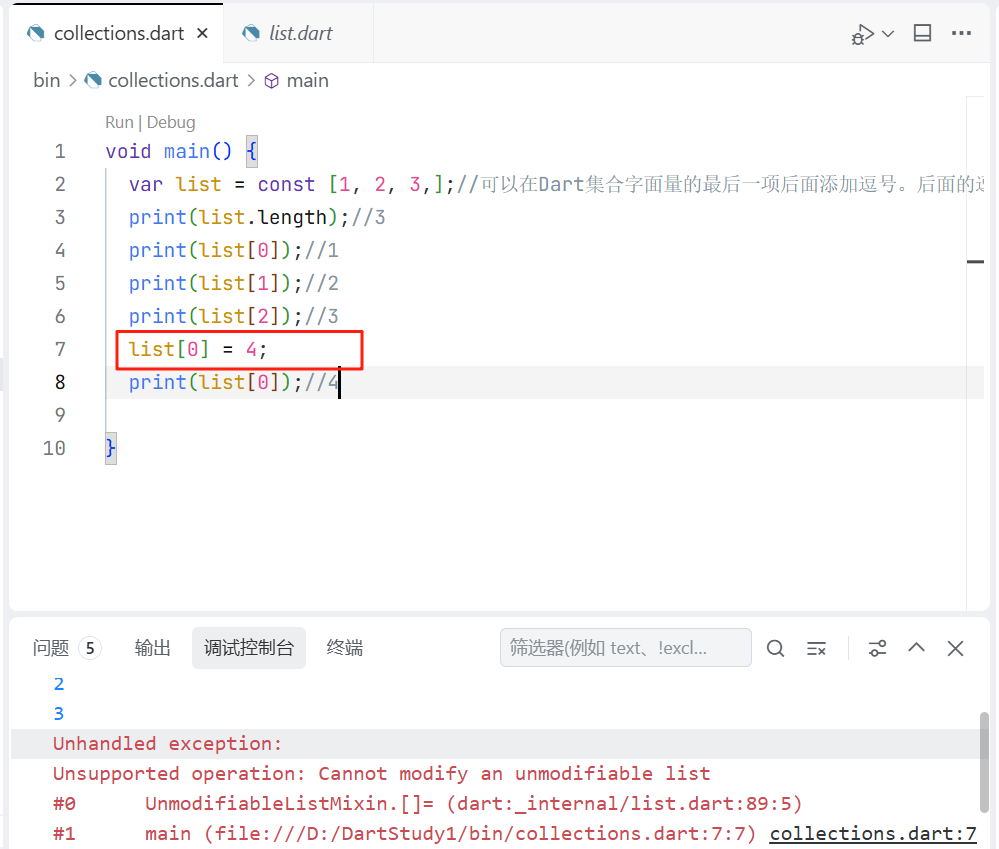Clear the debug console output

pyautogui.click(x=816, y=648)
